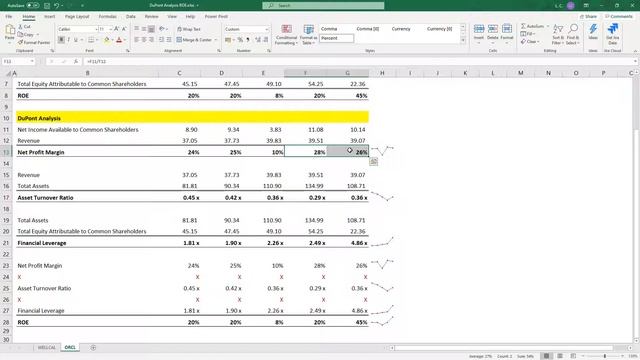Screen dimensions: 640x360
Task: Select the Net Profit Margin cell B13
Action: pos(87,152)
